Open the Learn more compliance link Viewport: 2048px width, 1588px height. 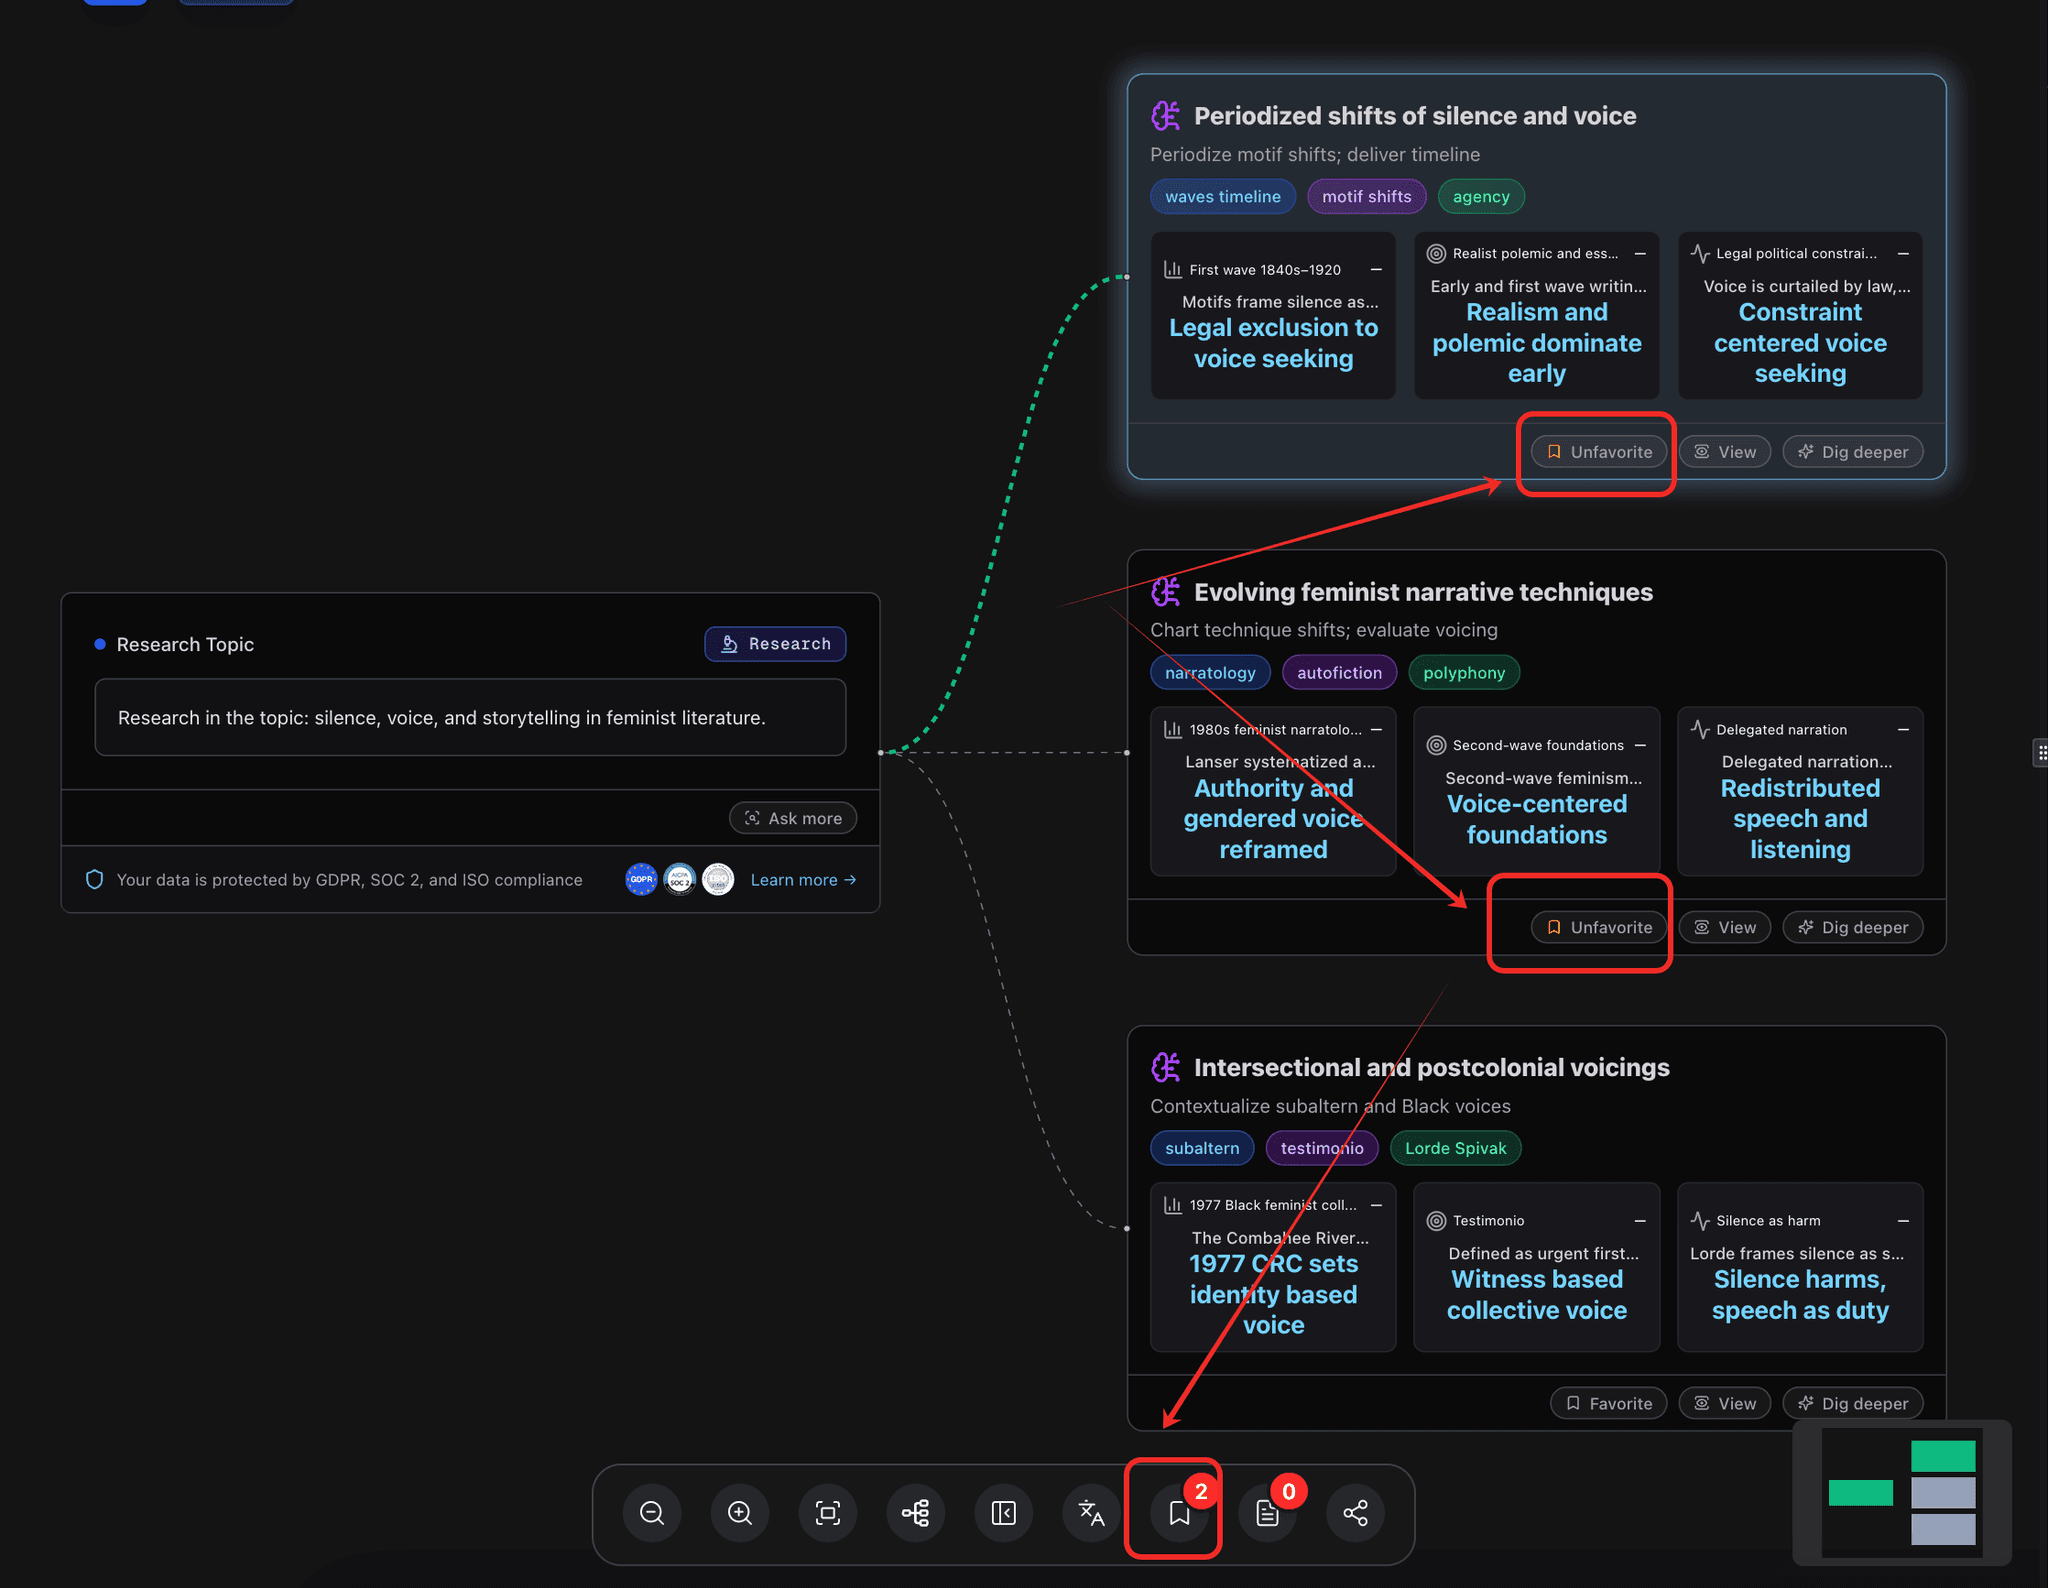click(803, 879)
